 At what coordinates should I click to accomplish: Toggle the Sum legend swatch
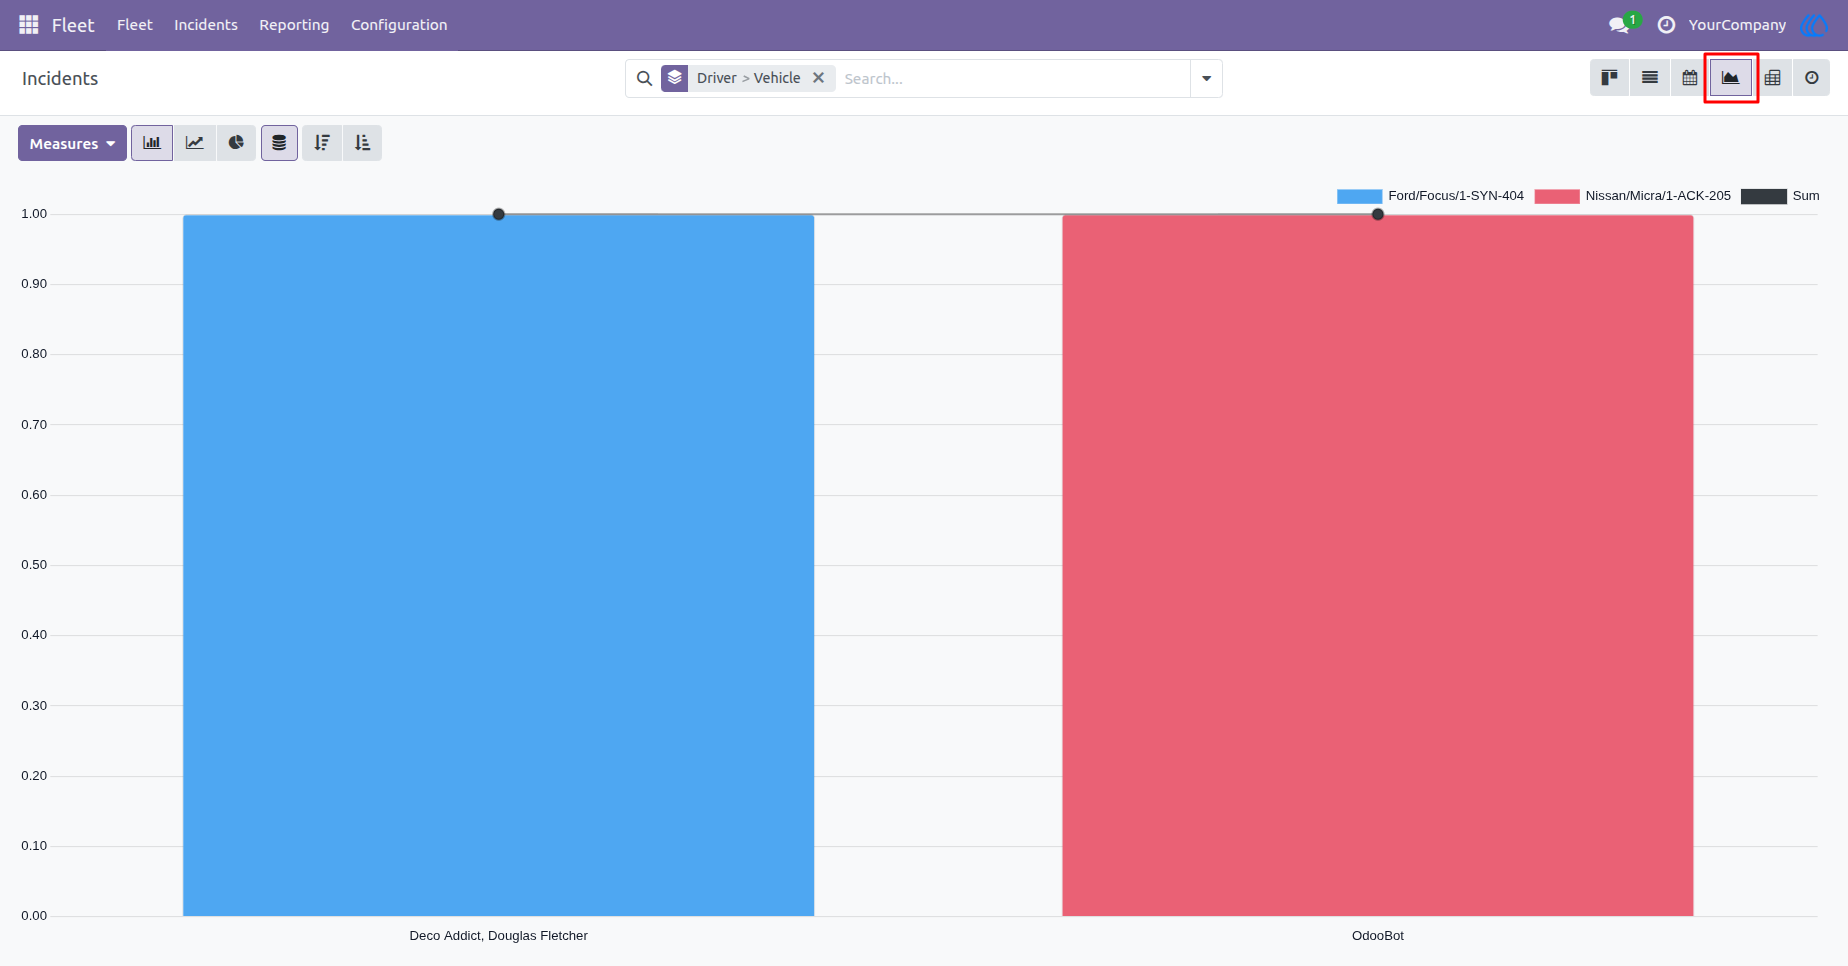[1764, 196]
